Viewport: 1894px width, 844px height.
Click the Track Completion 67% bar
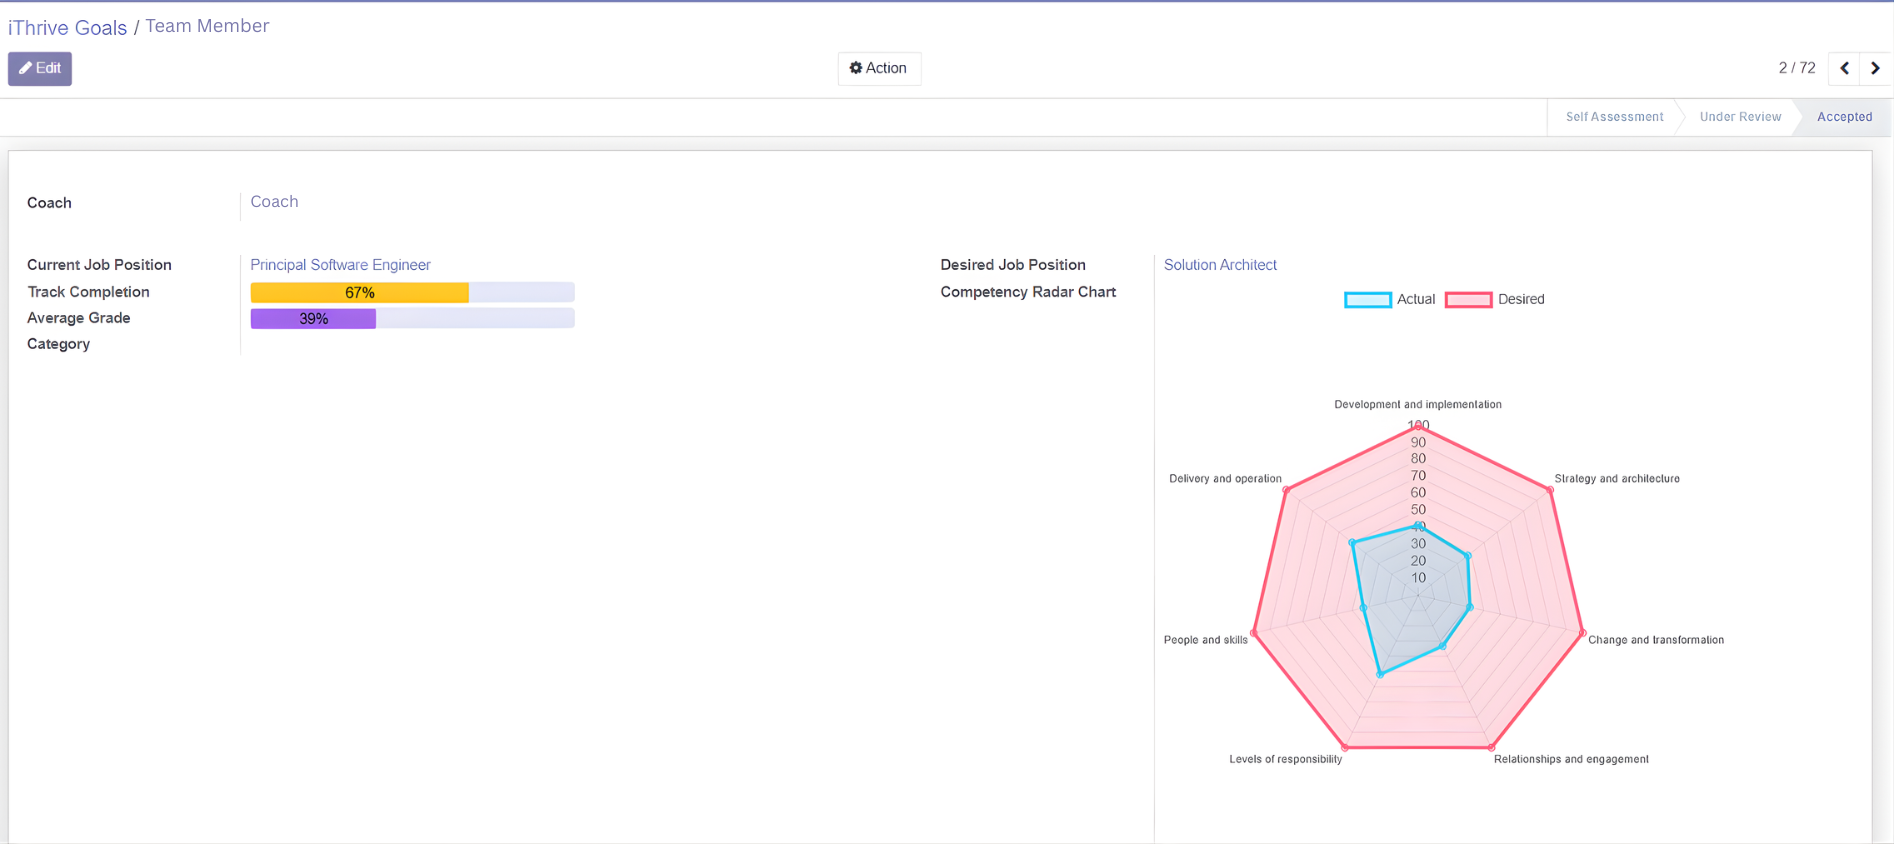coord(412,293)
